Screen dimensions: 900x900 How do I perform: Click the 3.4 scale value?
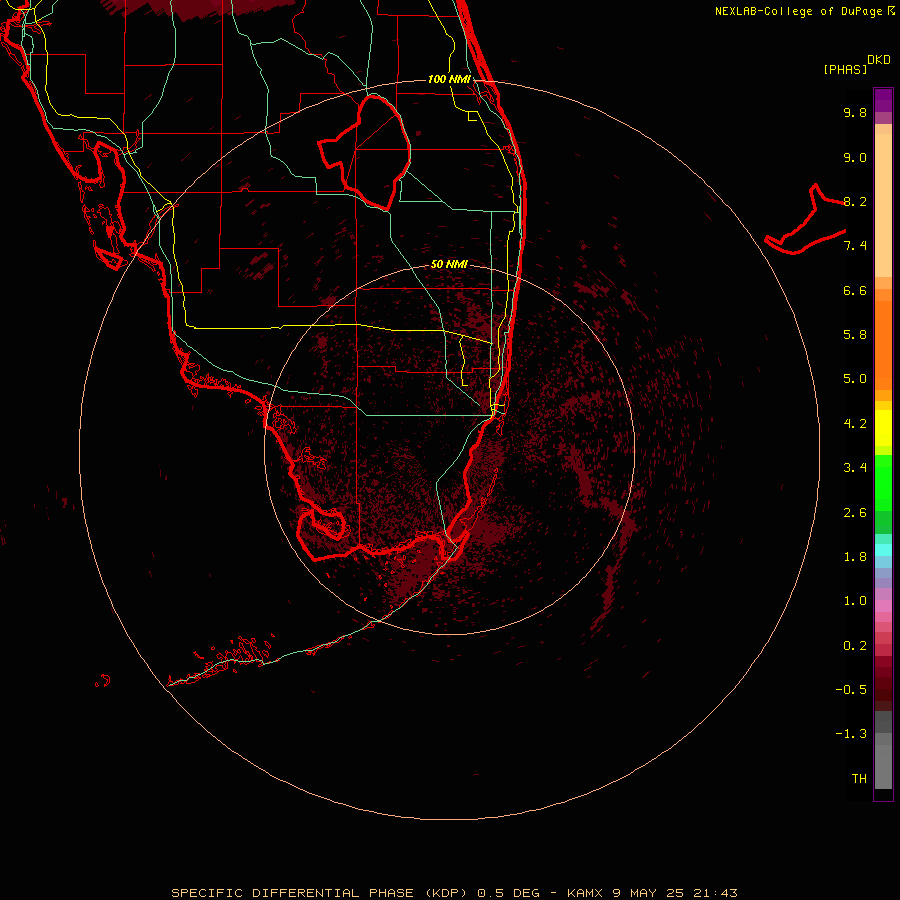(855, 468)
